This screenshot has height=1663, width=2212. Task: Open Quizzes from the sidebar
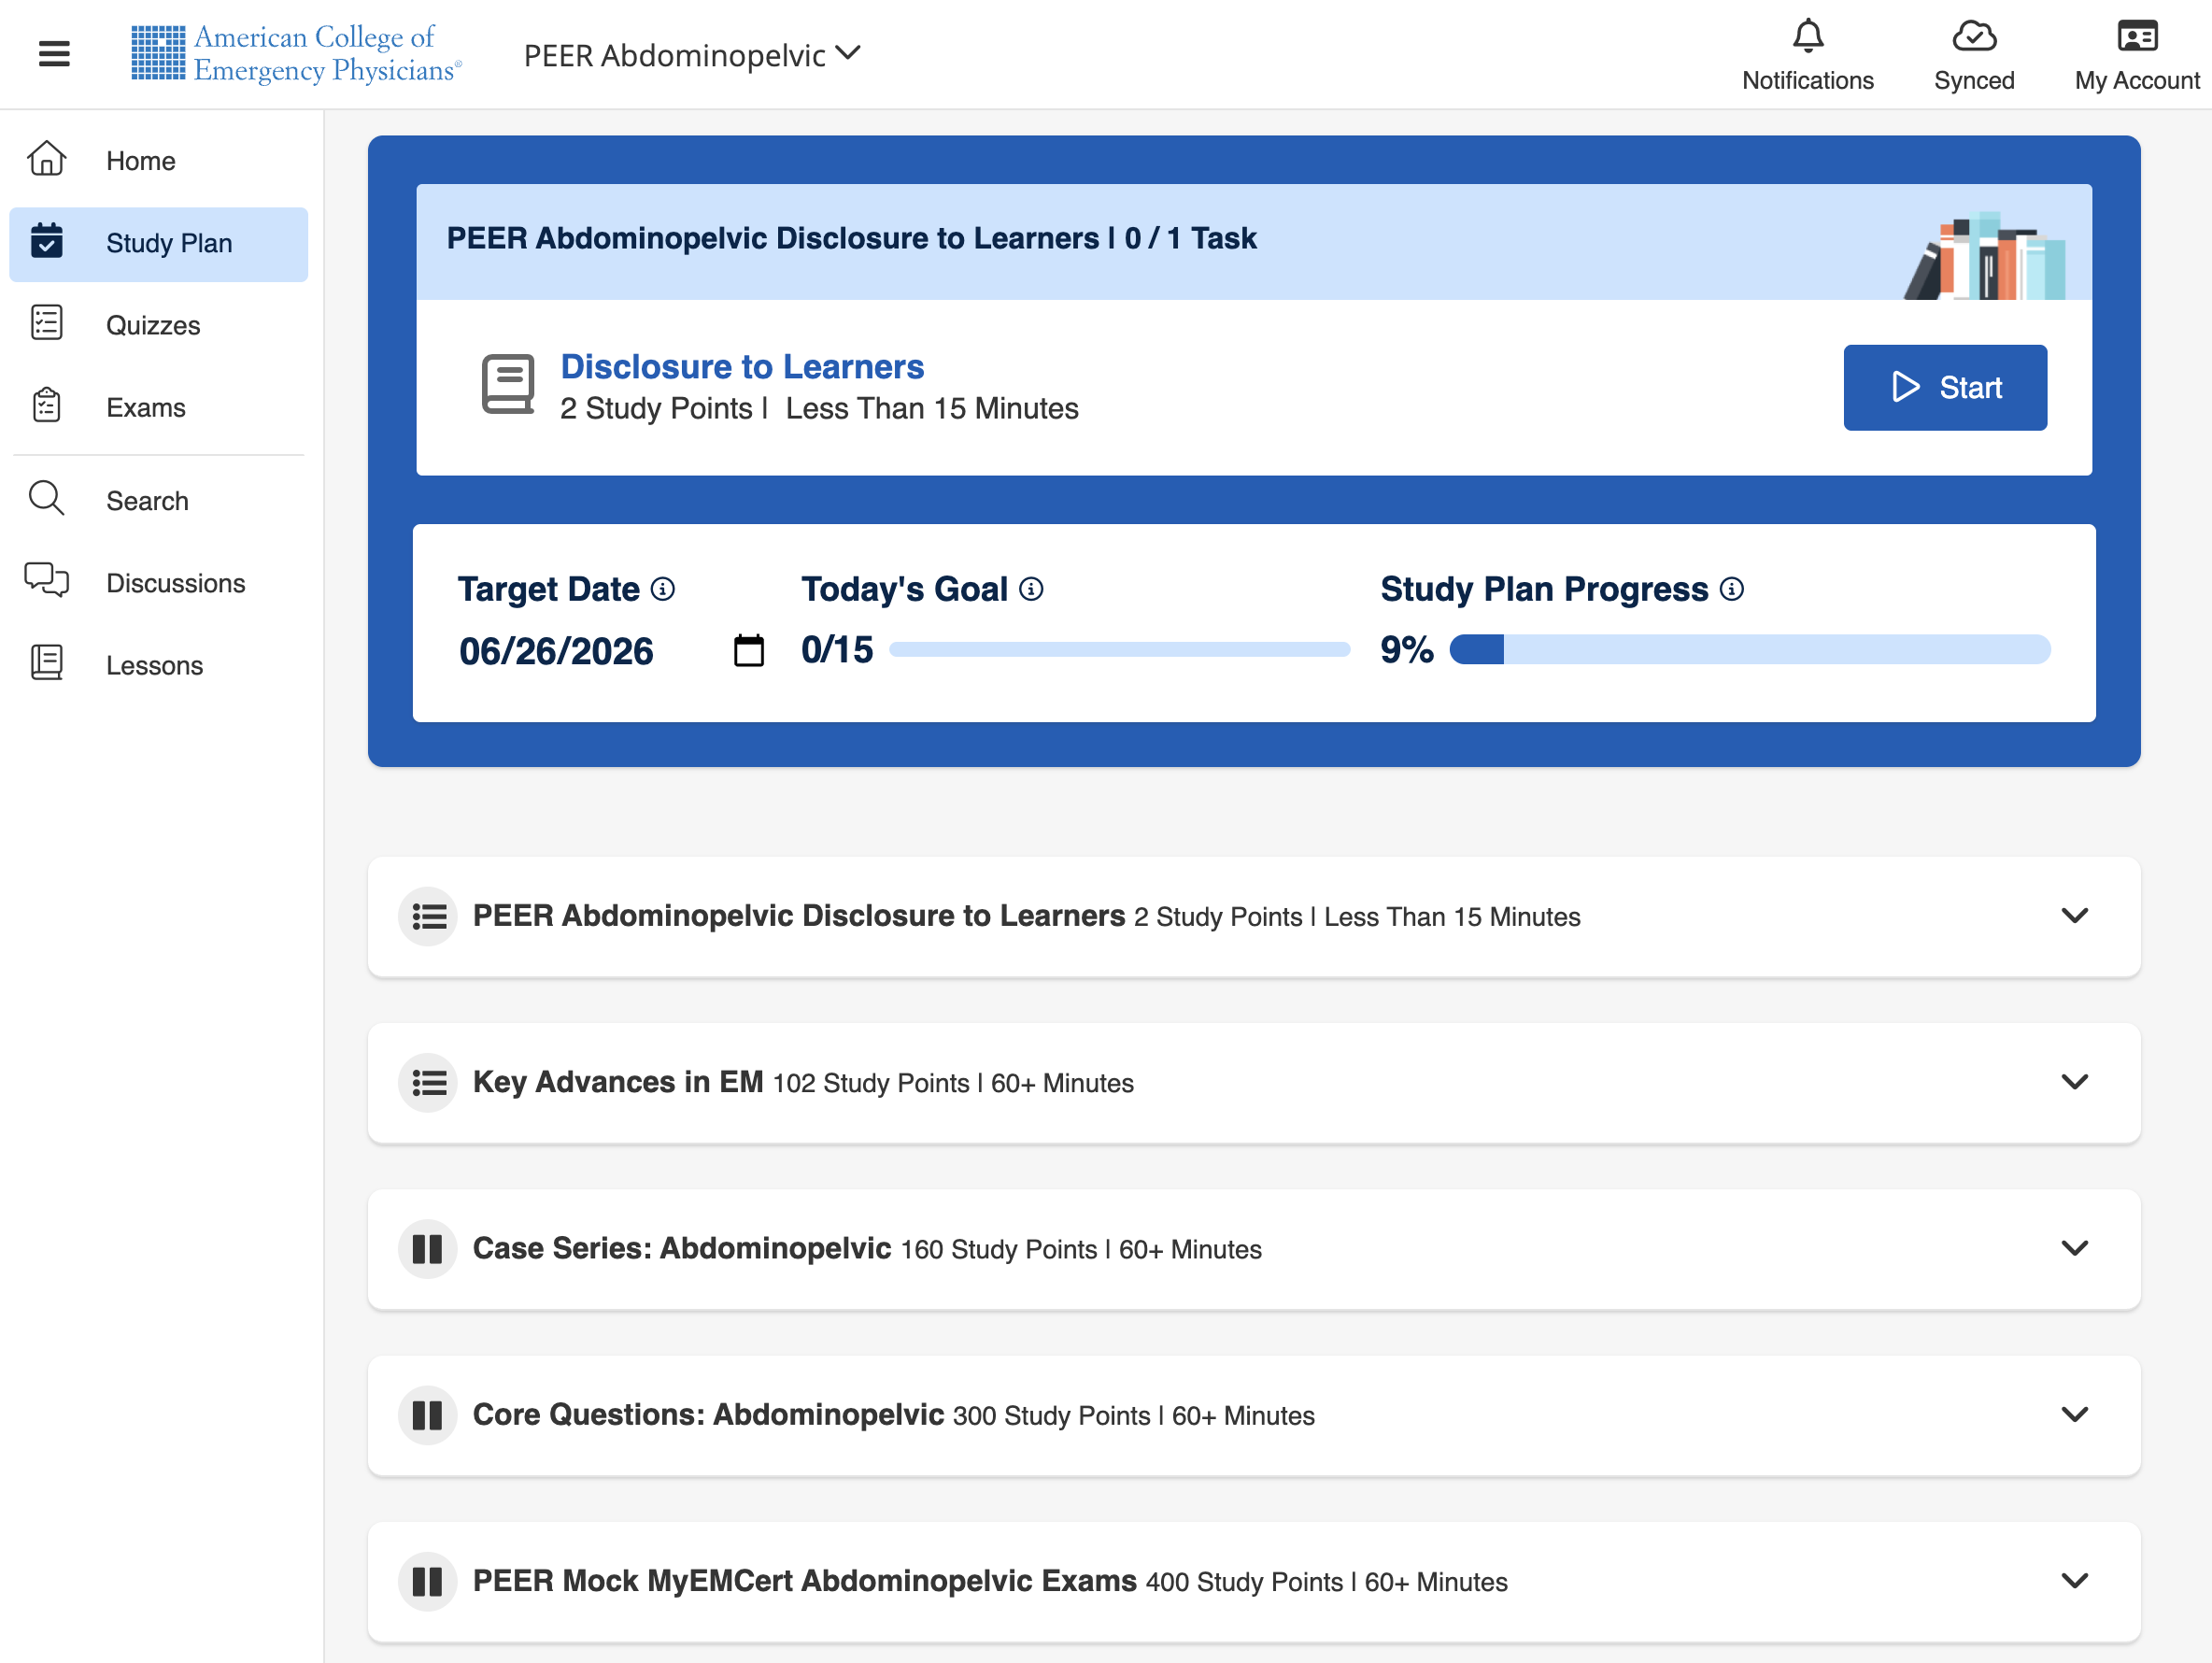(x=159, y=326)
